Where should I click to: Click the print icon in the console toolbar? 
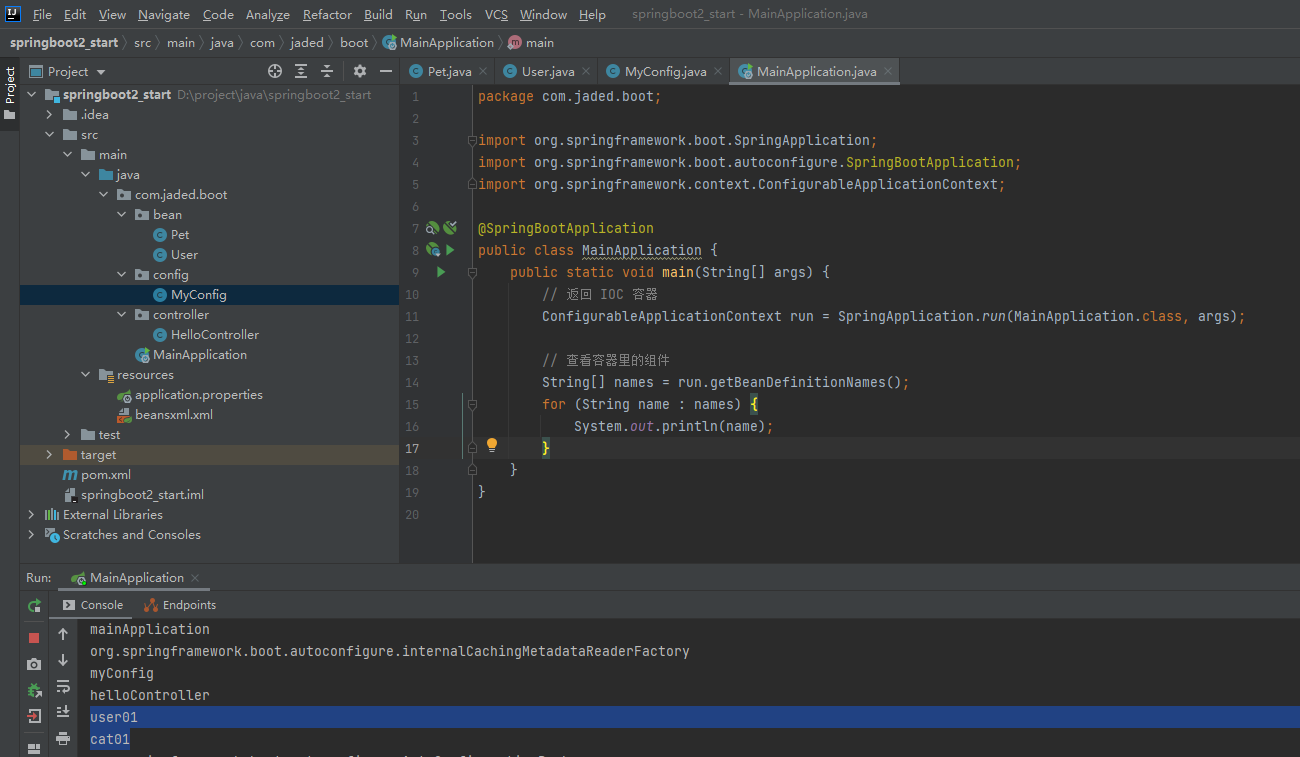point(63,739)
